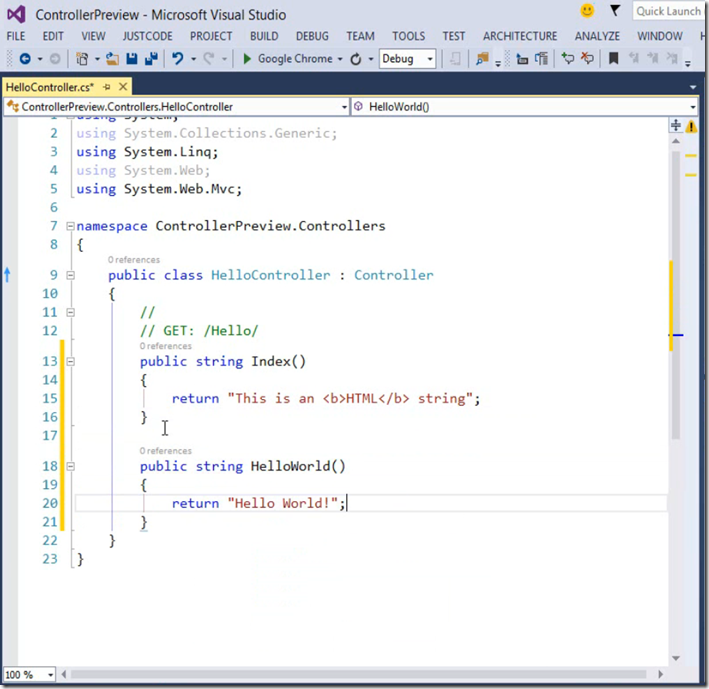Click the '0 references' CodeLens above HelloController class
The width and height of the screenshot is (709, 689).
pos(134,260)
